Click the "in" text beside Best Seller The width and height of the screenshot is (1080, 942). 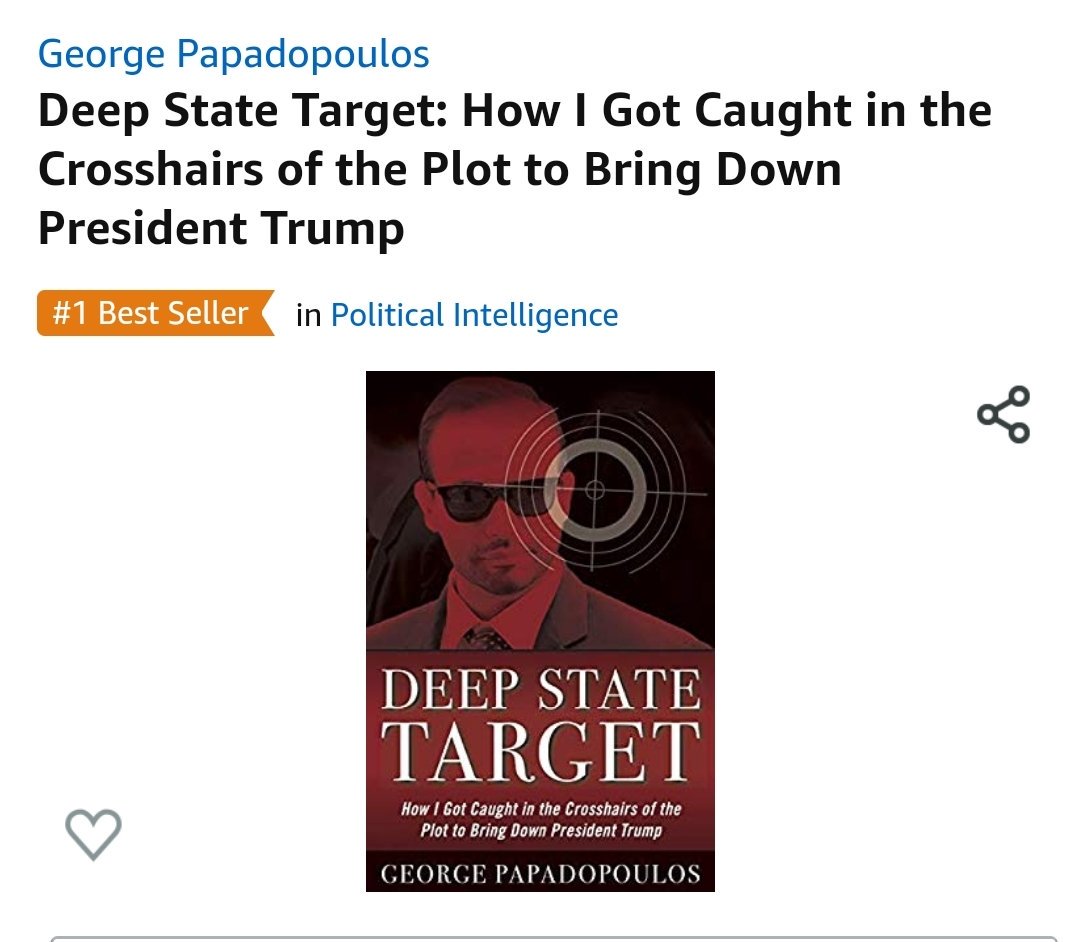pos(309,315)
